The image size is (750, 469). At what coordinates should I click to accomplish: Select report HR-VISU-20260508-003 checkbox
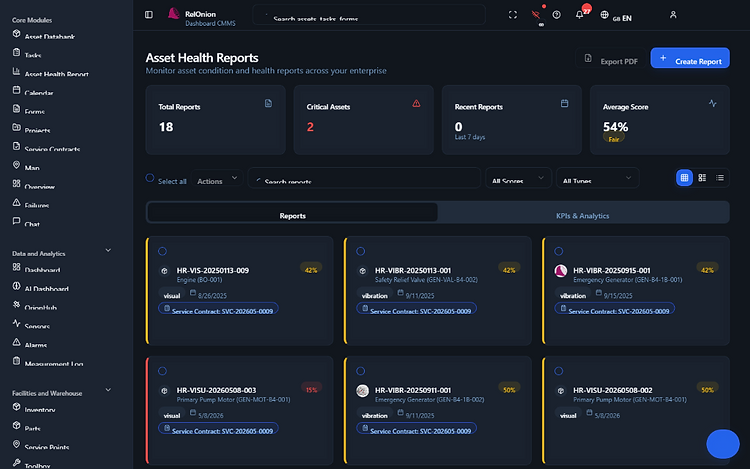[163, 371]
